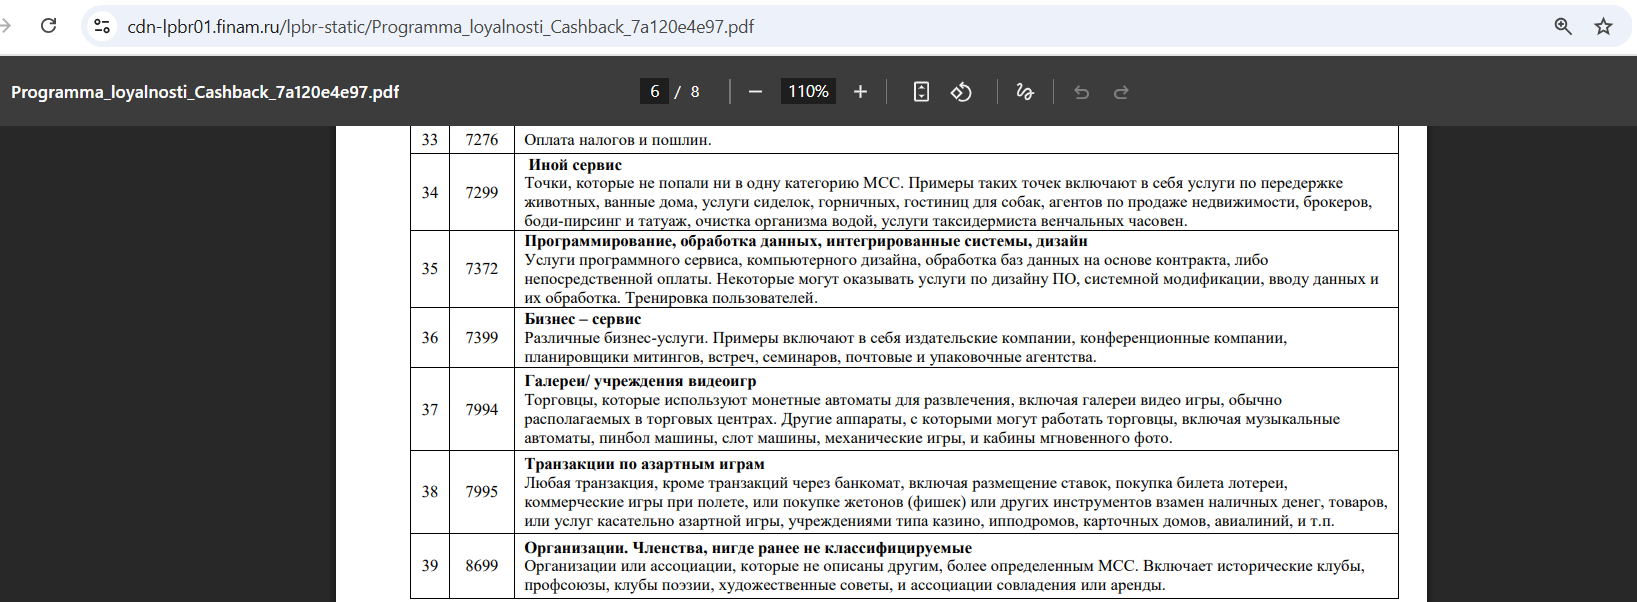This screenshot has height=602, width=1637.
Task: Open the browser zoom magnifier icon
Action: 1563,26
